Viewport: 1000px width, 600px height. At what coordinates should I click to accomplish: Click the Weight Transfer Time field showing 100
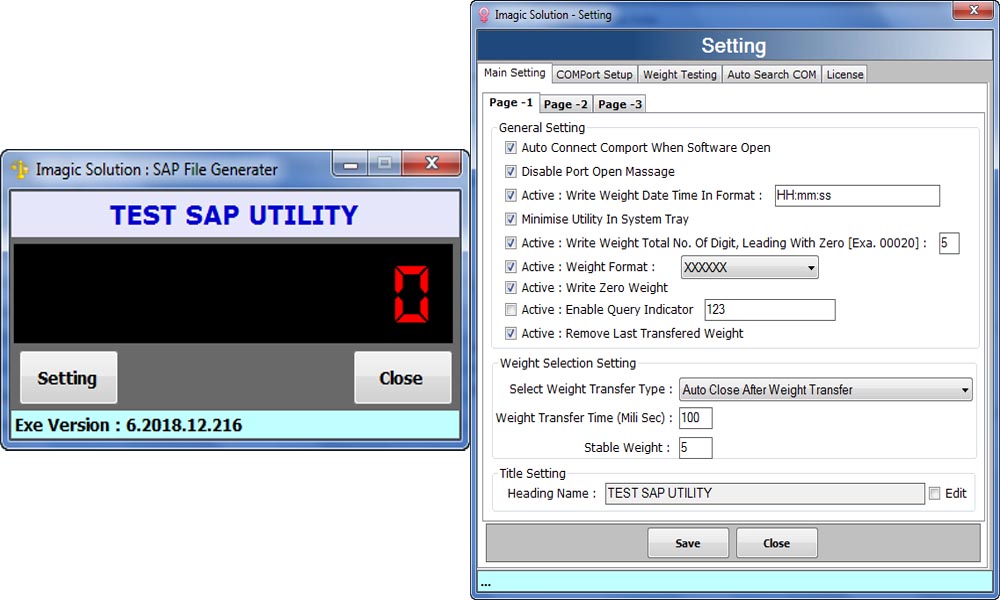696,418
